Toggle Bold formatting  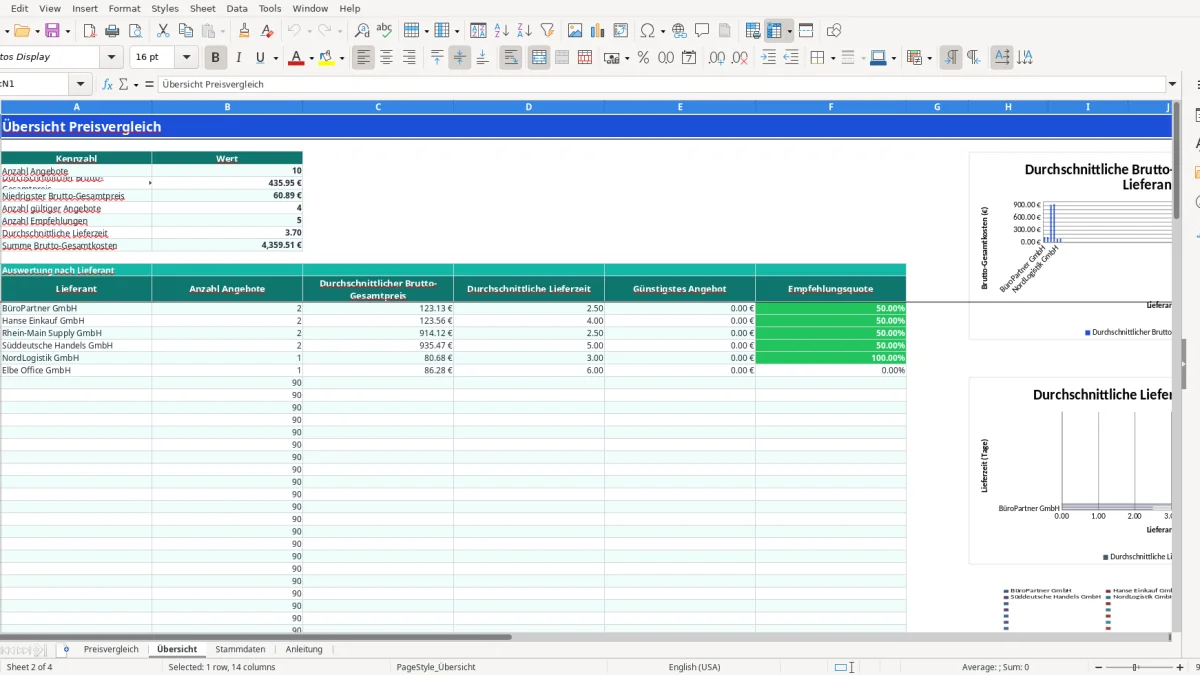tap(215, 58)
